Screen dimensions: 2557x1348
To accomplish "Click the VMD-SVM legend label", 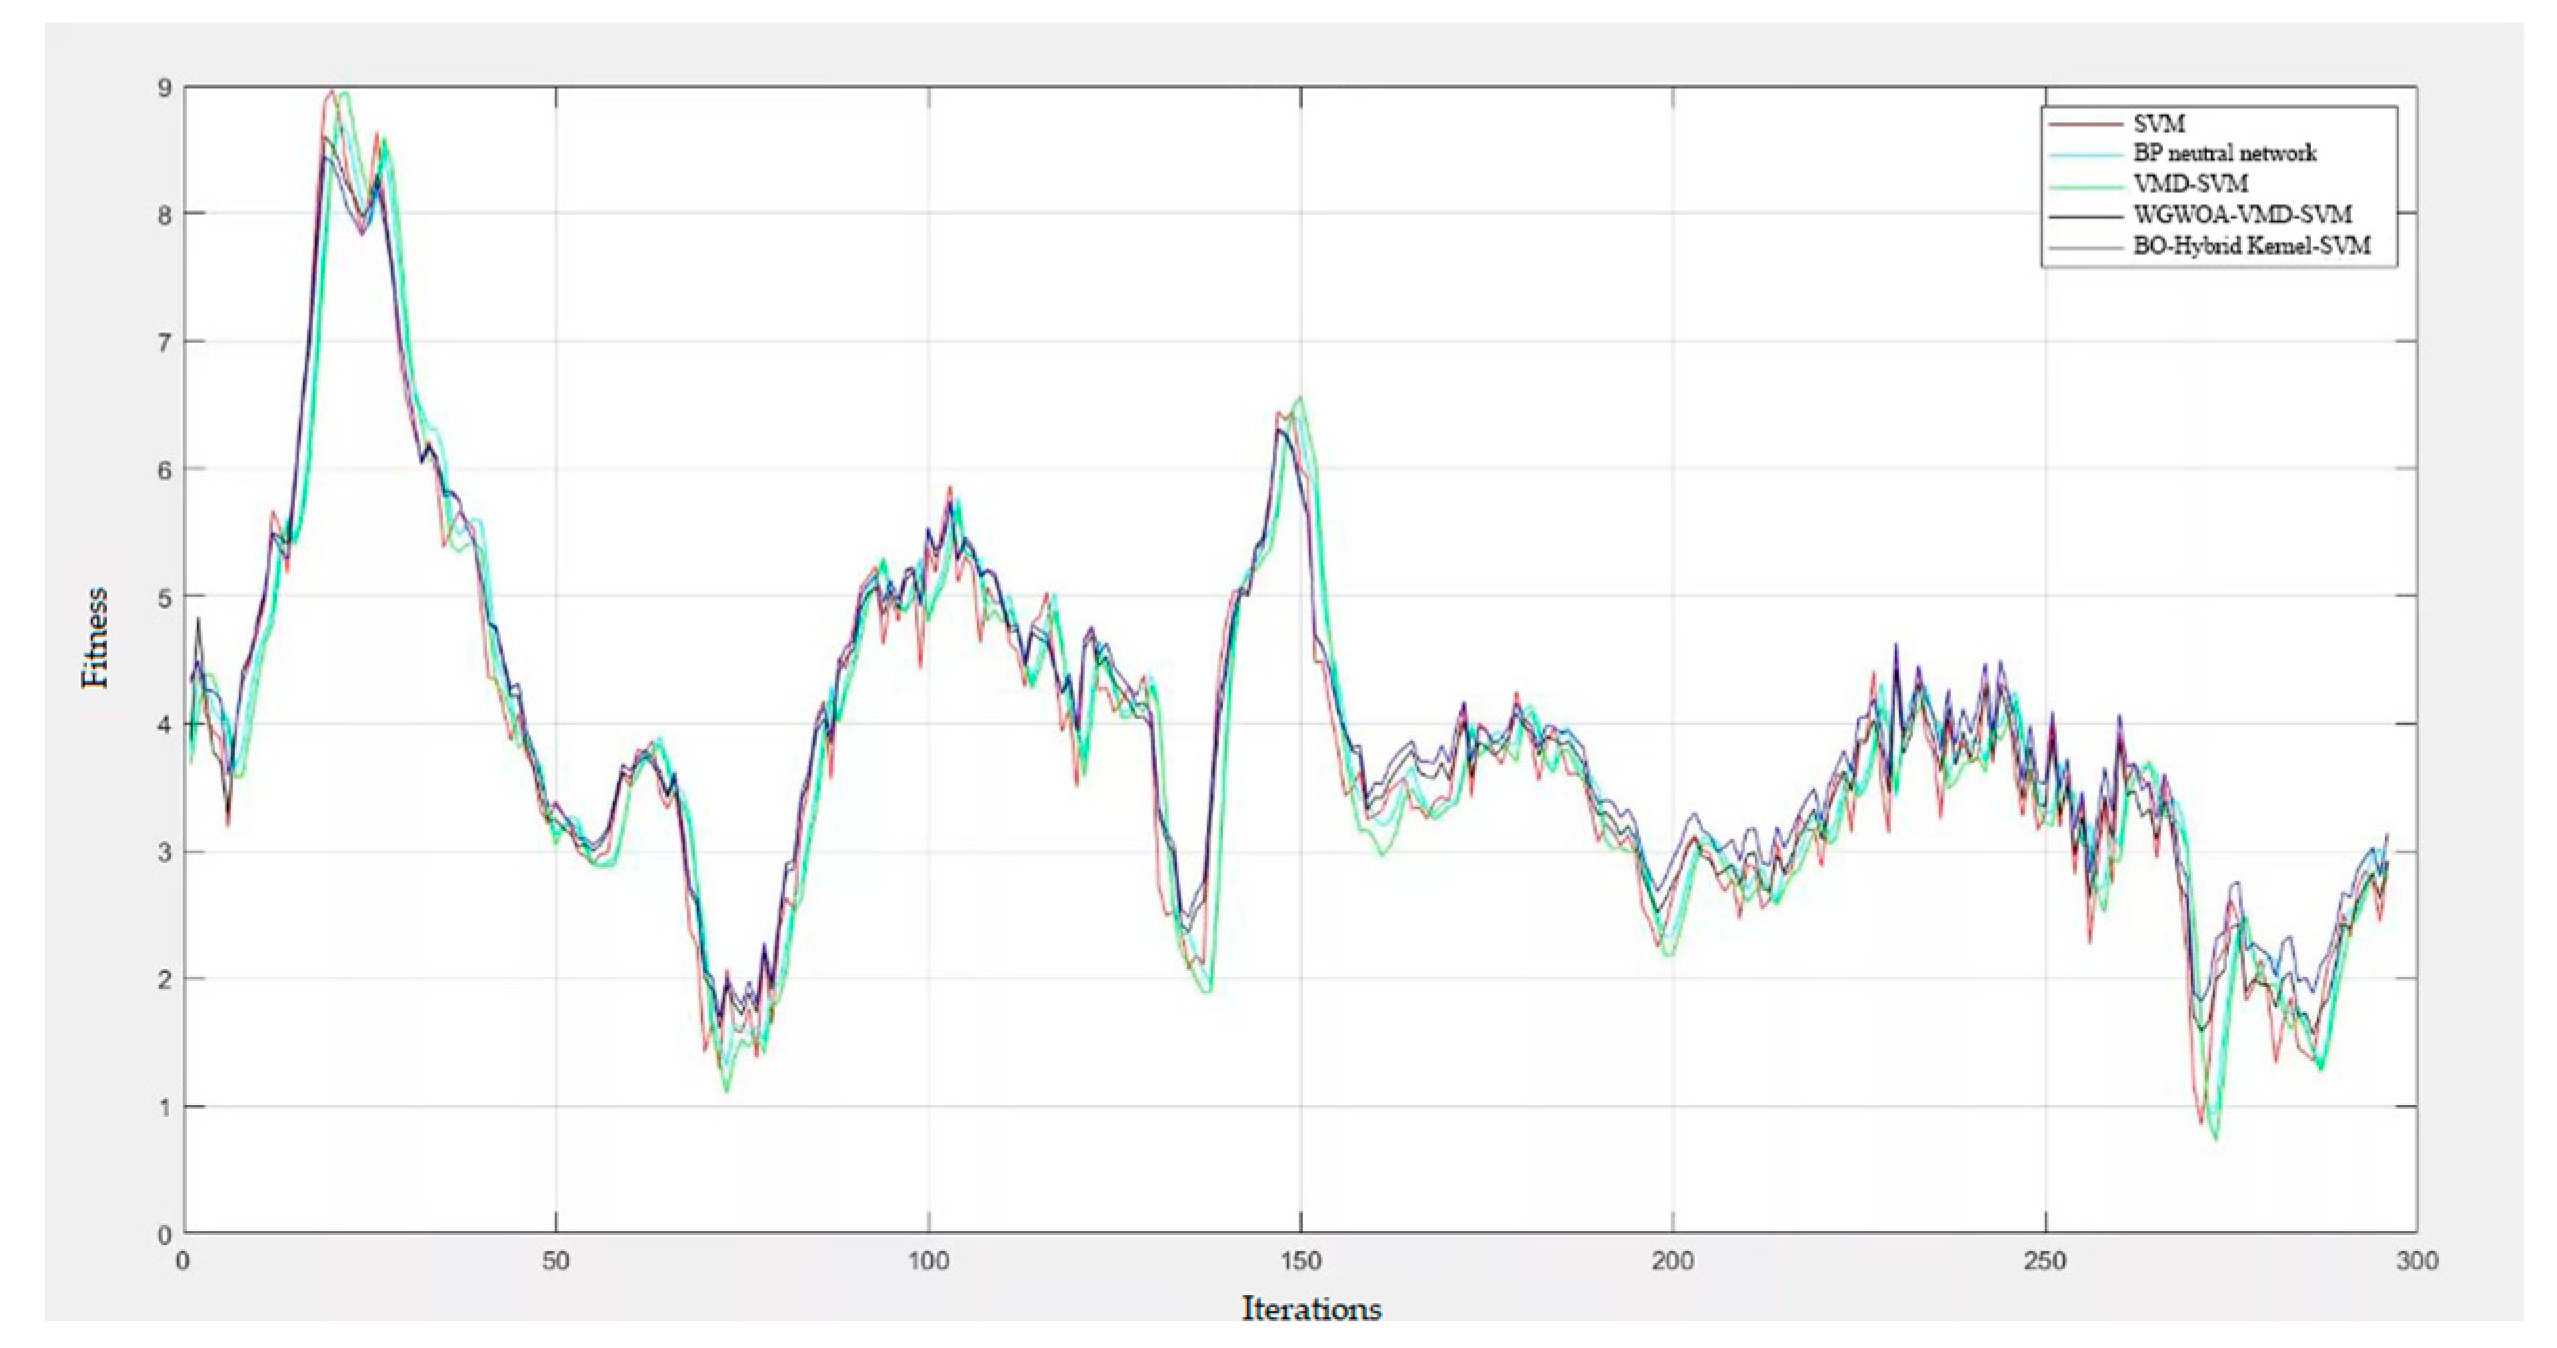I will point(2190,184).
